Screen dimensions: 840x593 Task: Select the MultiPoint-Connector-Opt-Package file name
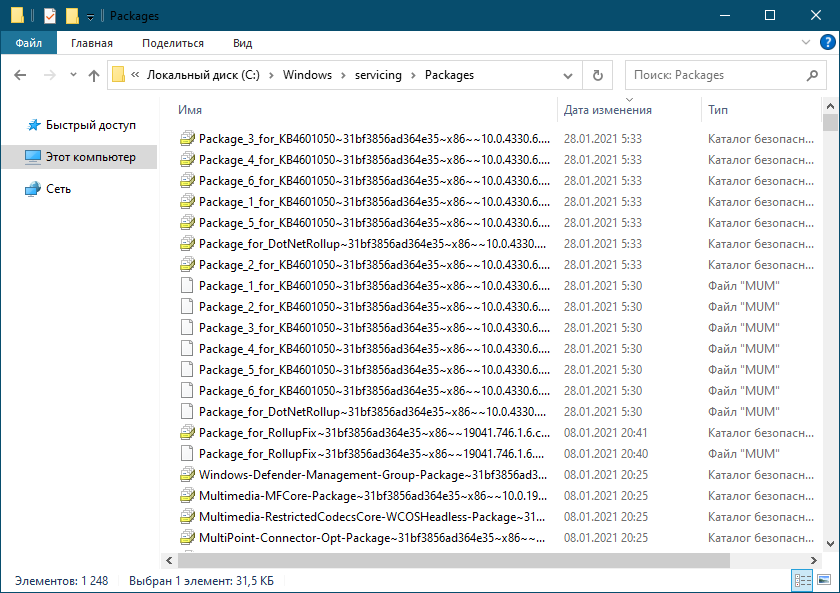pos(372,538)
